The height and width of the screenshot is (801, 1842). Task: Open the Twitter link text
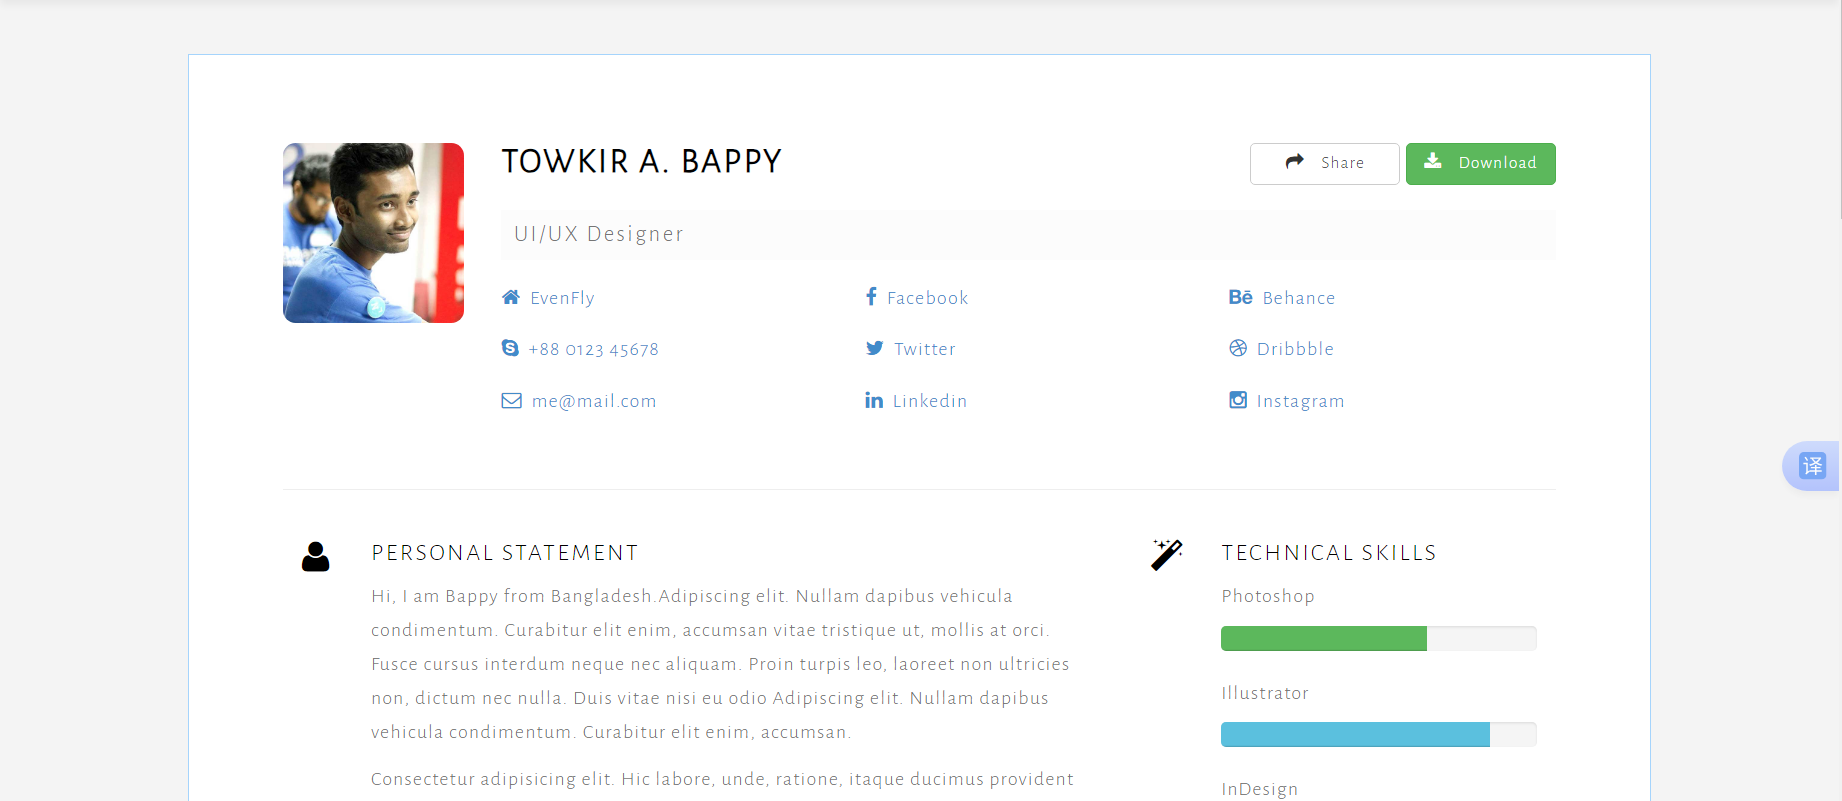924,349
